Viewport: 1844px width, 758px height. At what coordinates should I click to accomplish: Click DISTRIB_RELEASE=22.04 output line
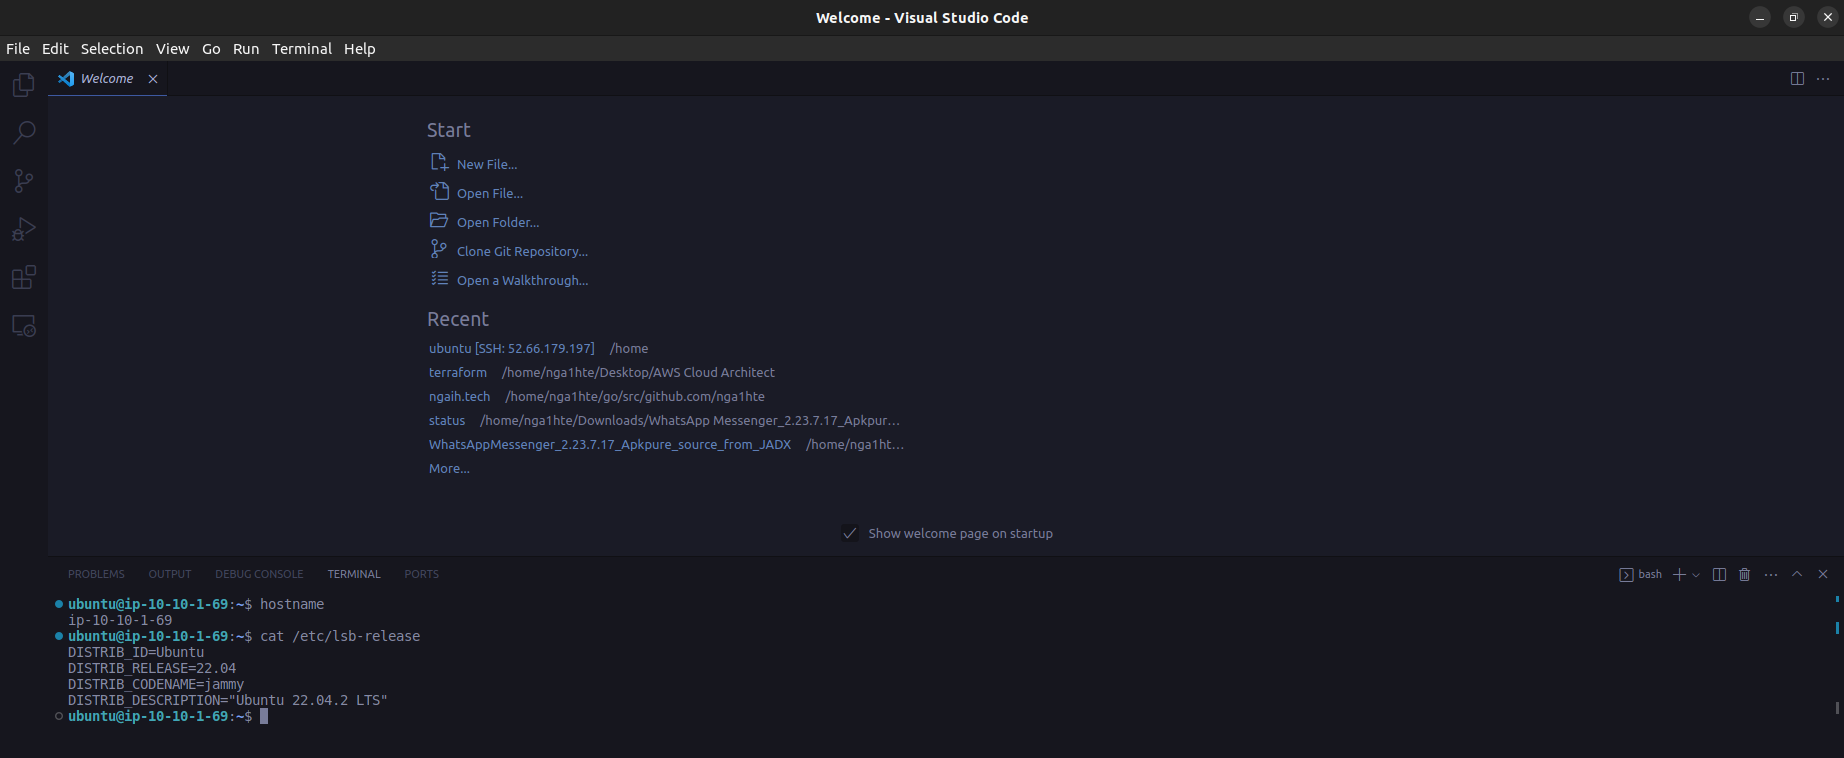152,668
